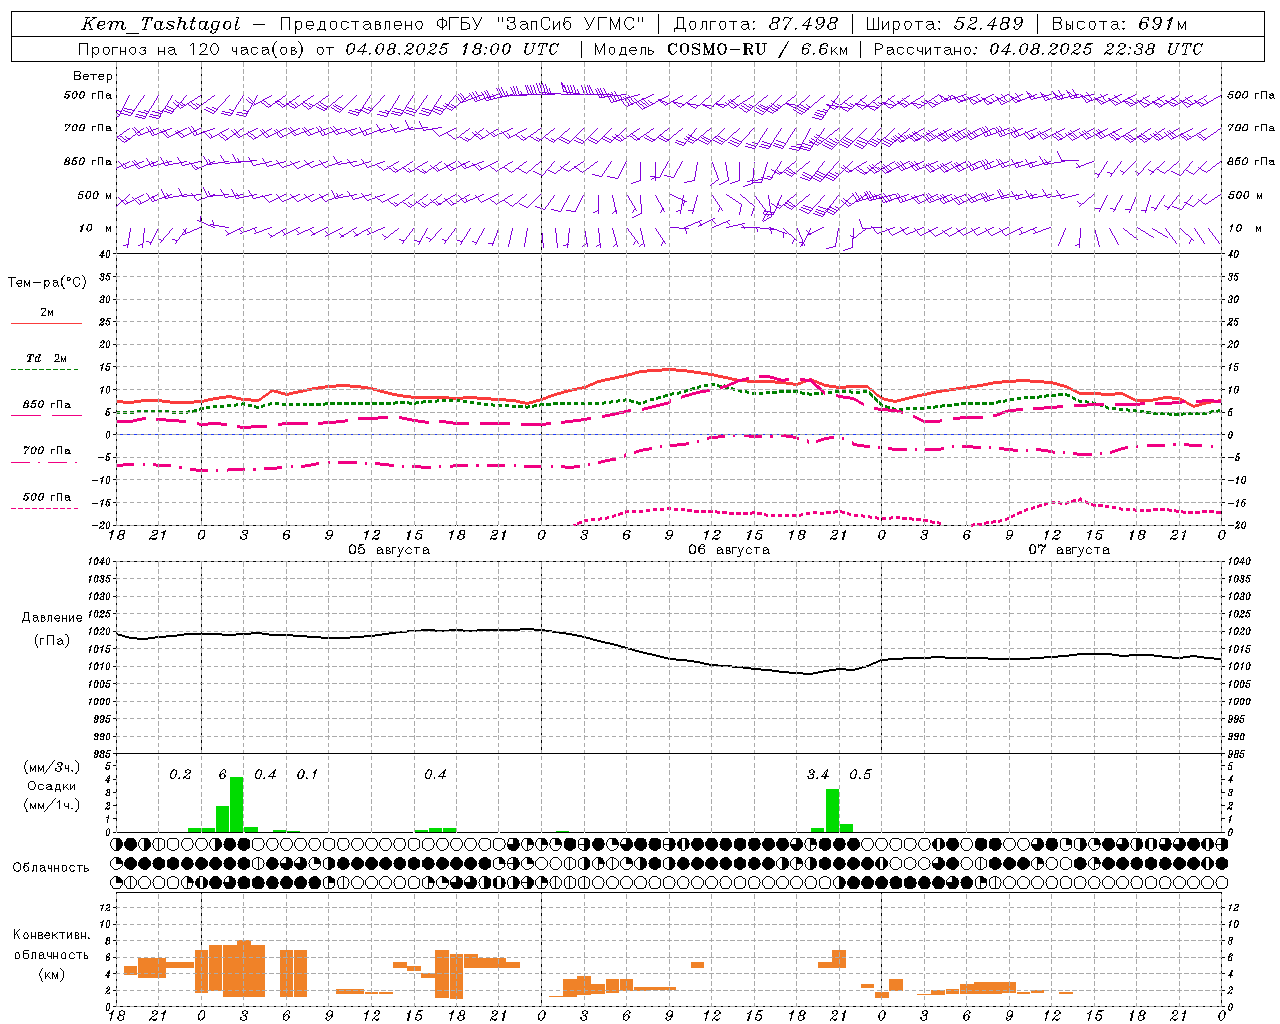The image size is (1280, 1024).
Task: Click 'Рассчитано: 04.08.2025 22:38 UTC' text
Action: click(x=1039, y=49)
